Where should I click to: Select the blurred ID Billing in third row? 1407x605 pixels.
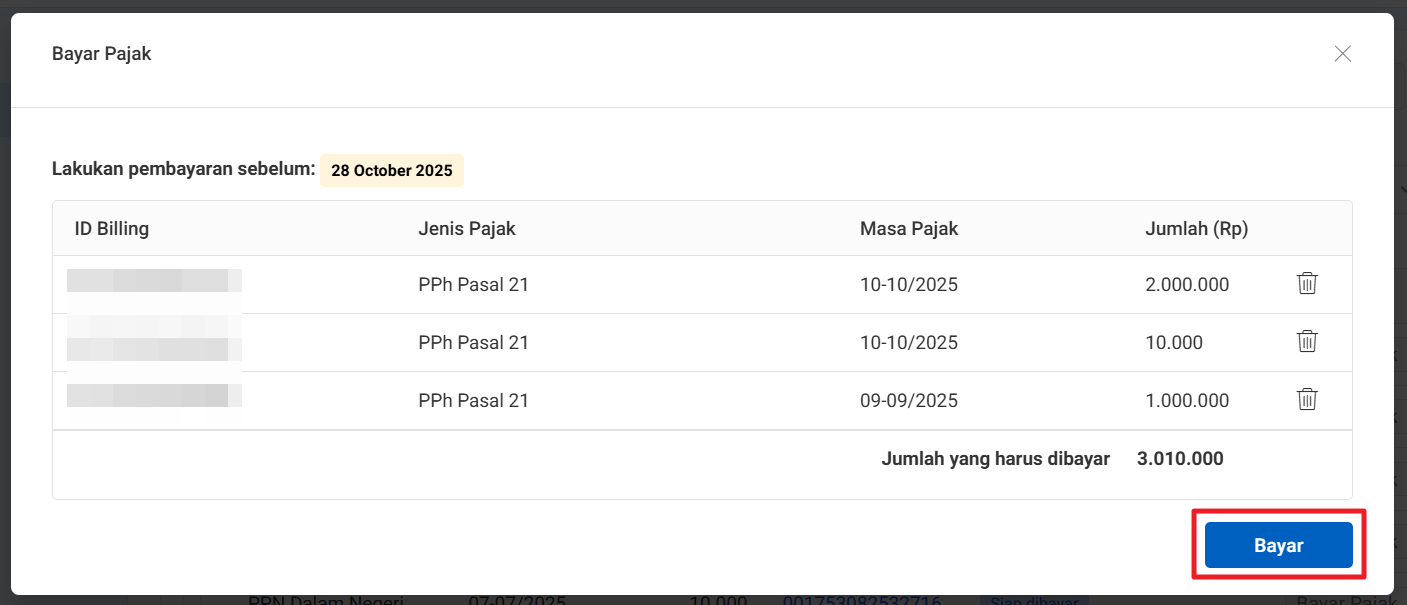click(154, 395)
